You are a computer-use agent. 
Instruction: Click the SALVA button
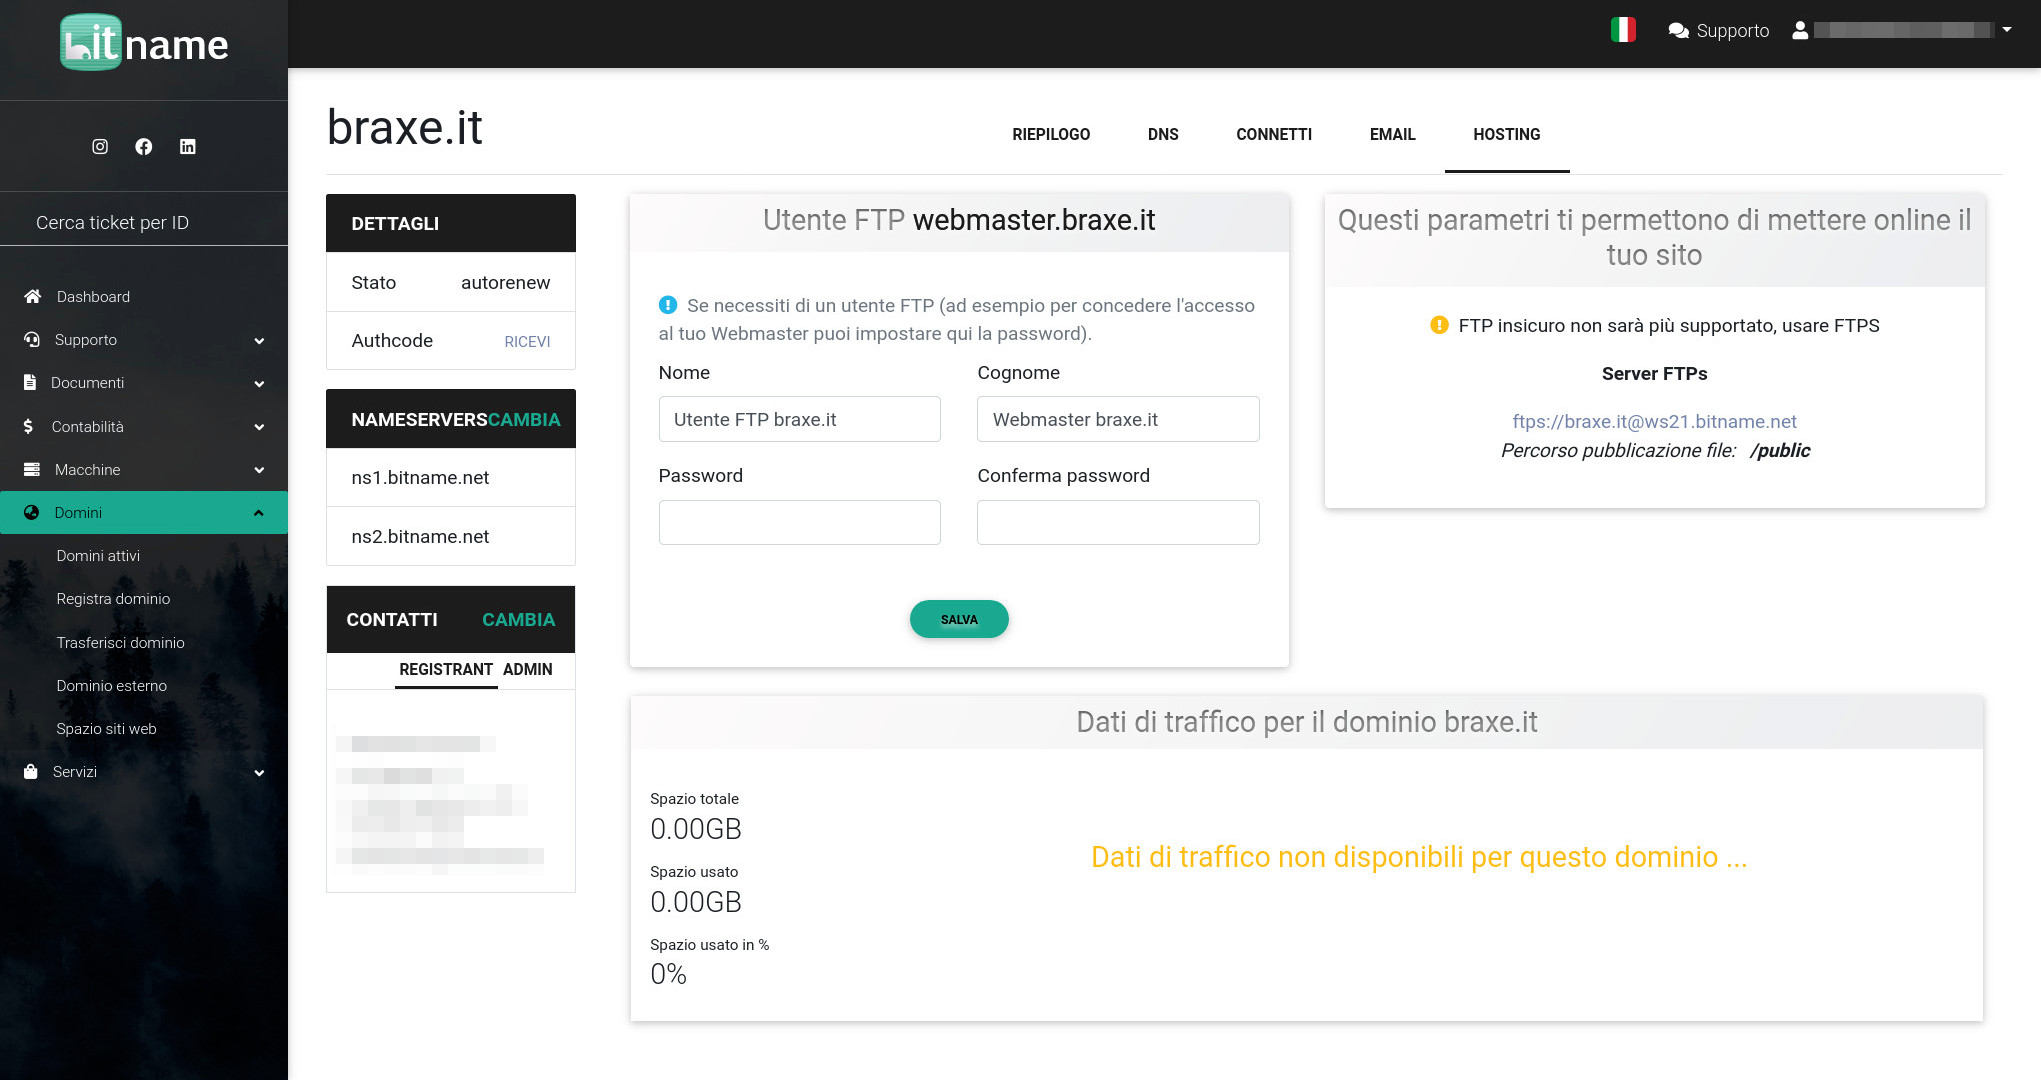point(959,619)
